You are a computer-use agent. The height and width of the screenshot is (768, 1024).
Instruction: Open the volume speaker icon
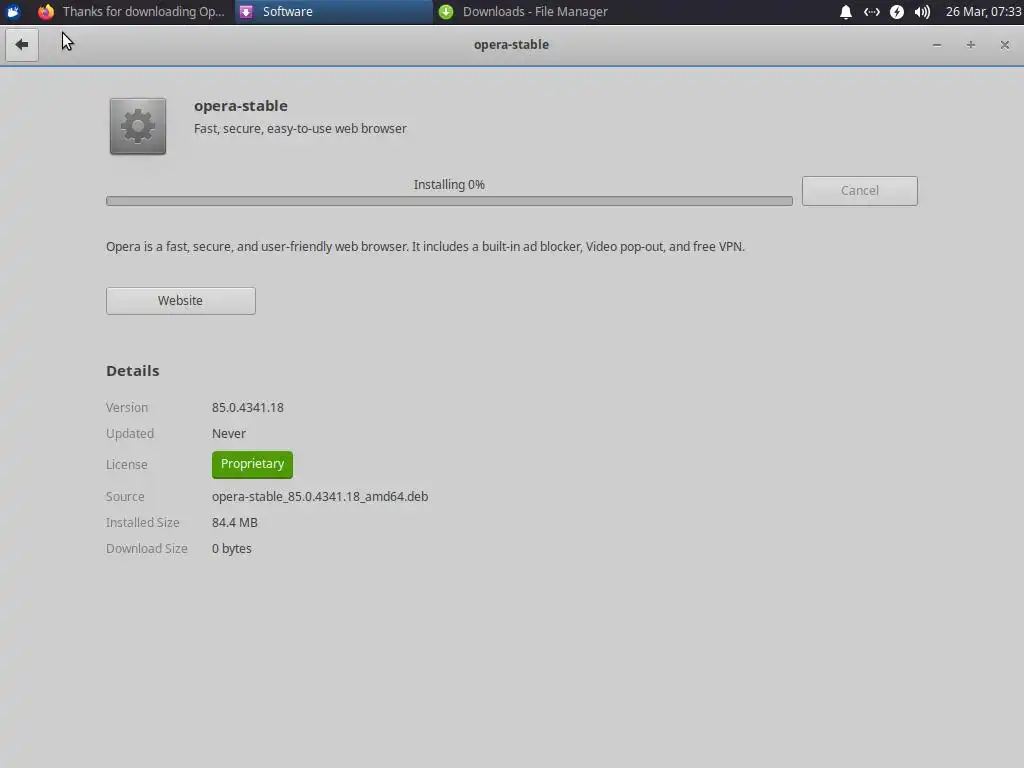[922, 12]
